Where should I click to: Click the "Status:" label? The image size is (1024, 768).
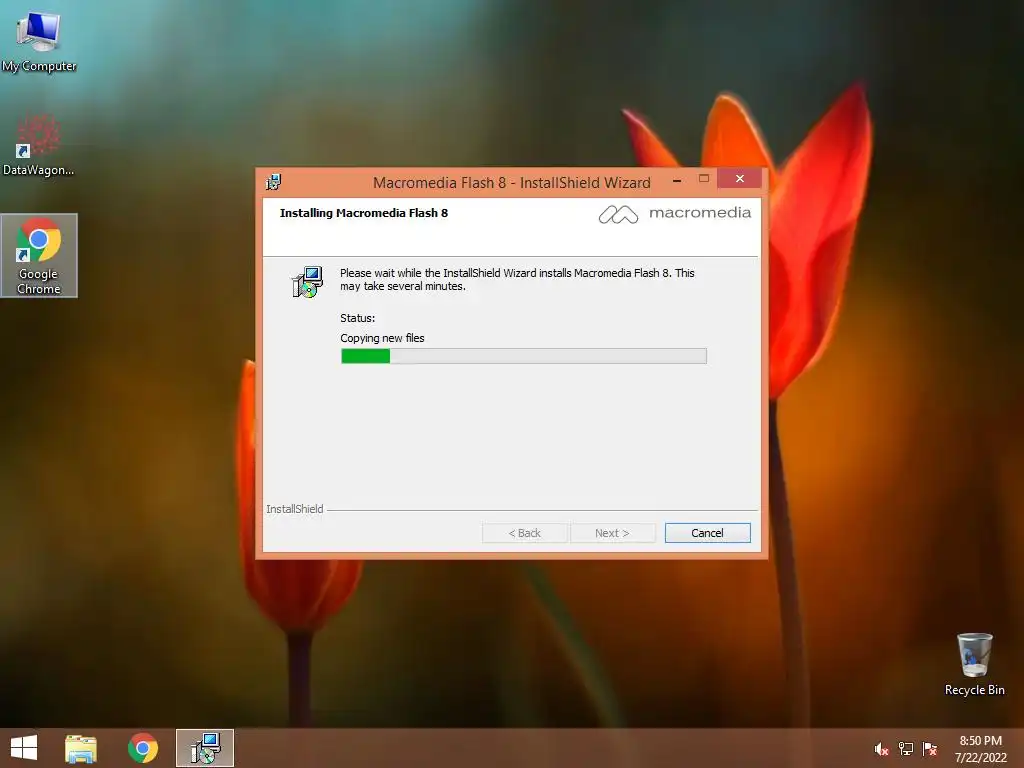pyautogui.click(x=357, y=318)
